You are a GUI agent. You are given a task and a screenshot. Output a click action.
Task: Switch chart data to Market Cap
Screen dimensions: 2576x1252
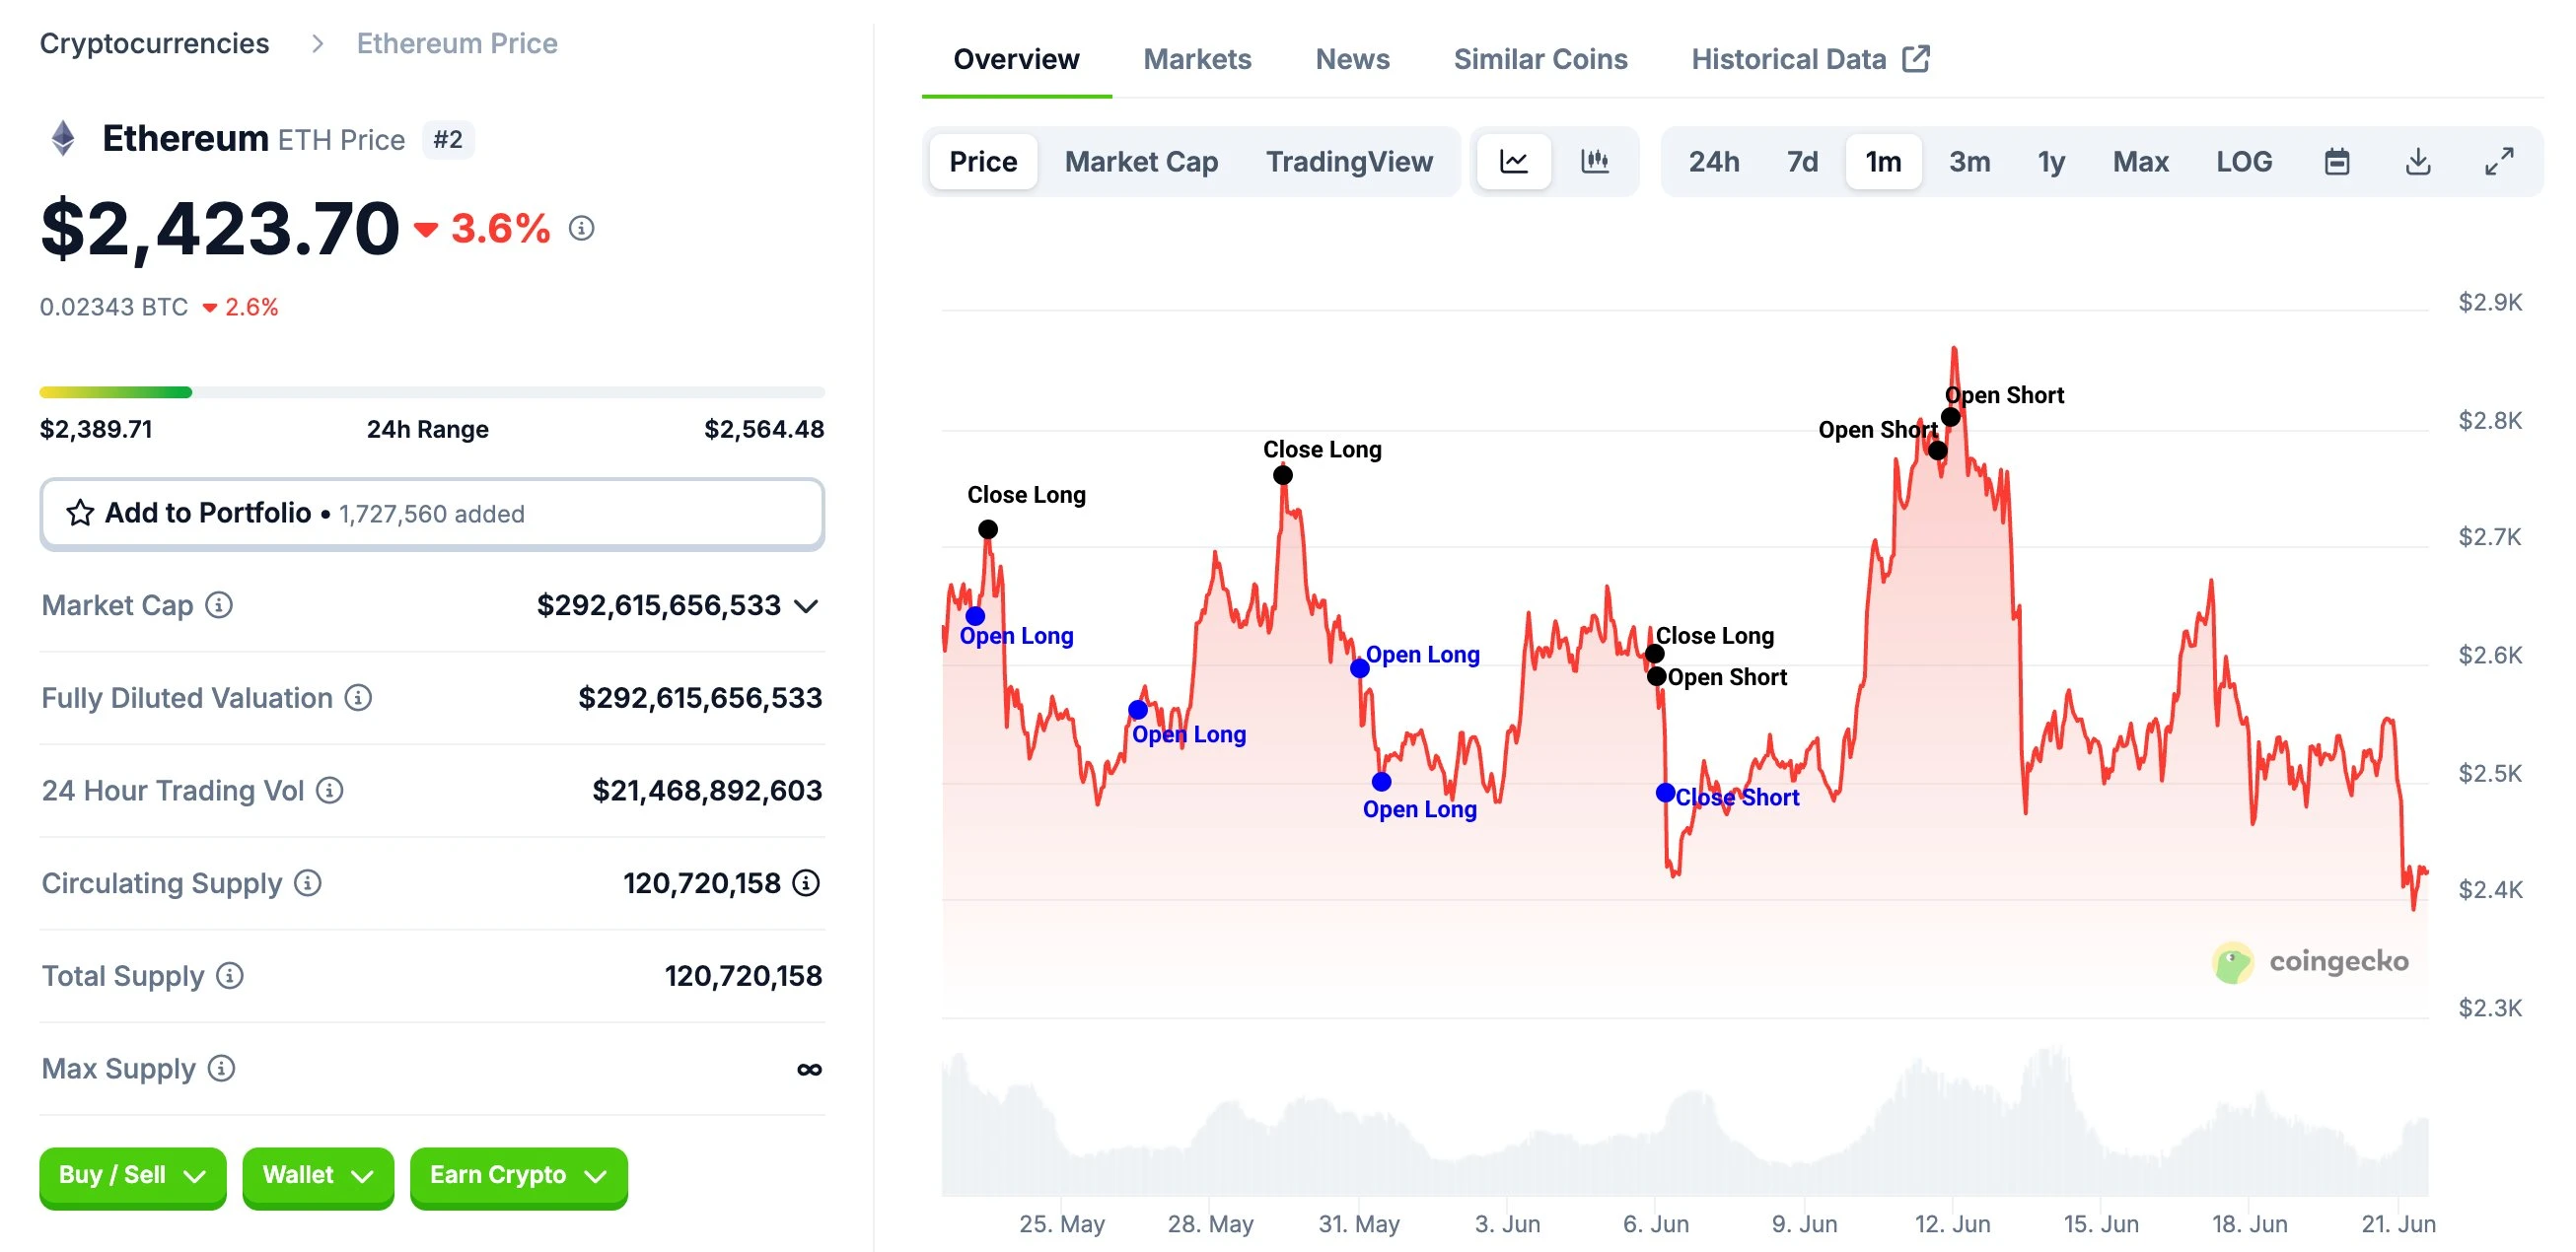click(1141, 161)
